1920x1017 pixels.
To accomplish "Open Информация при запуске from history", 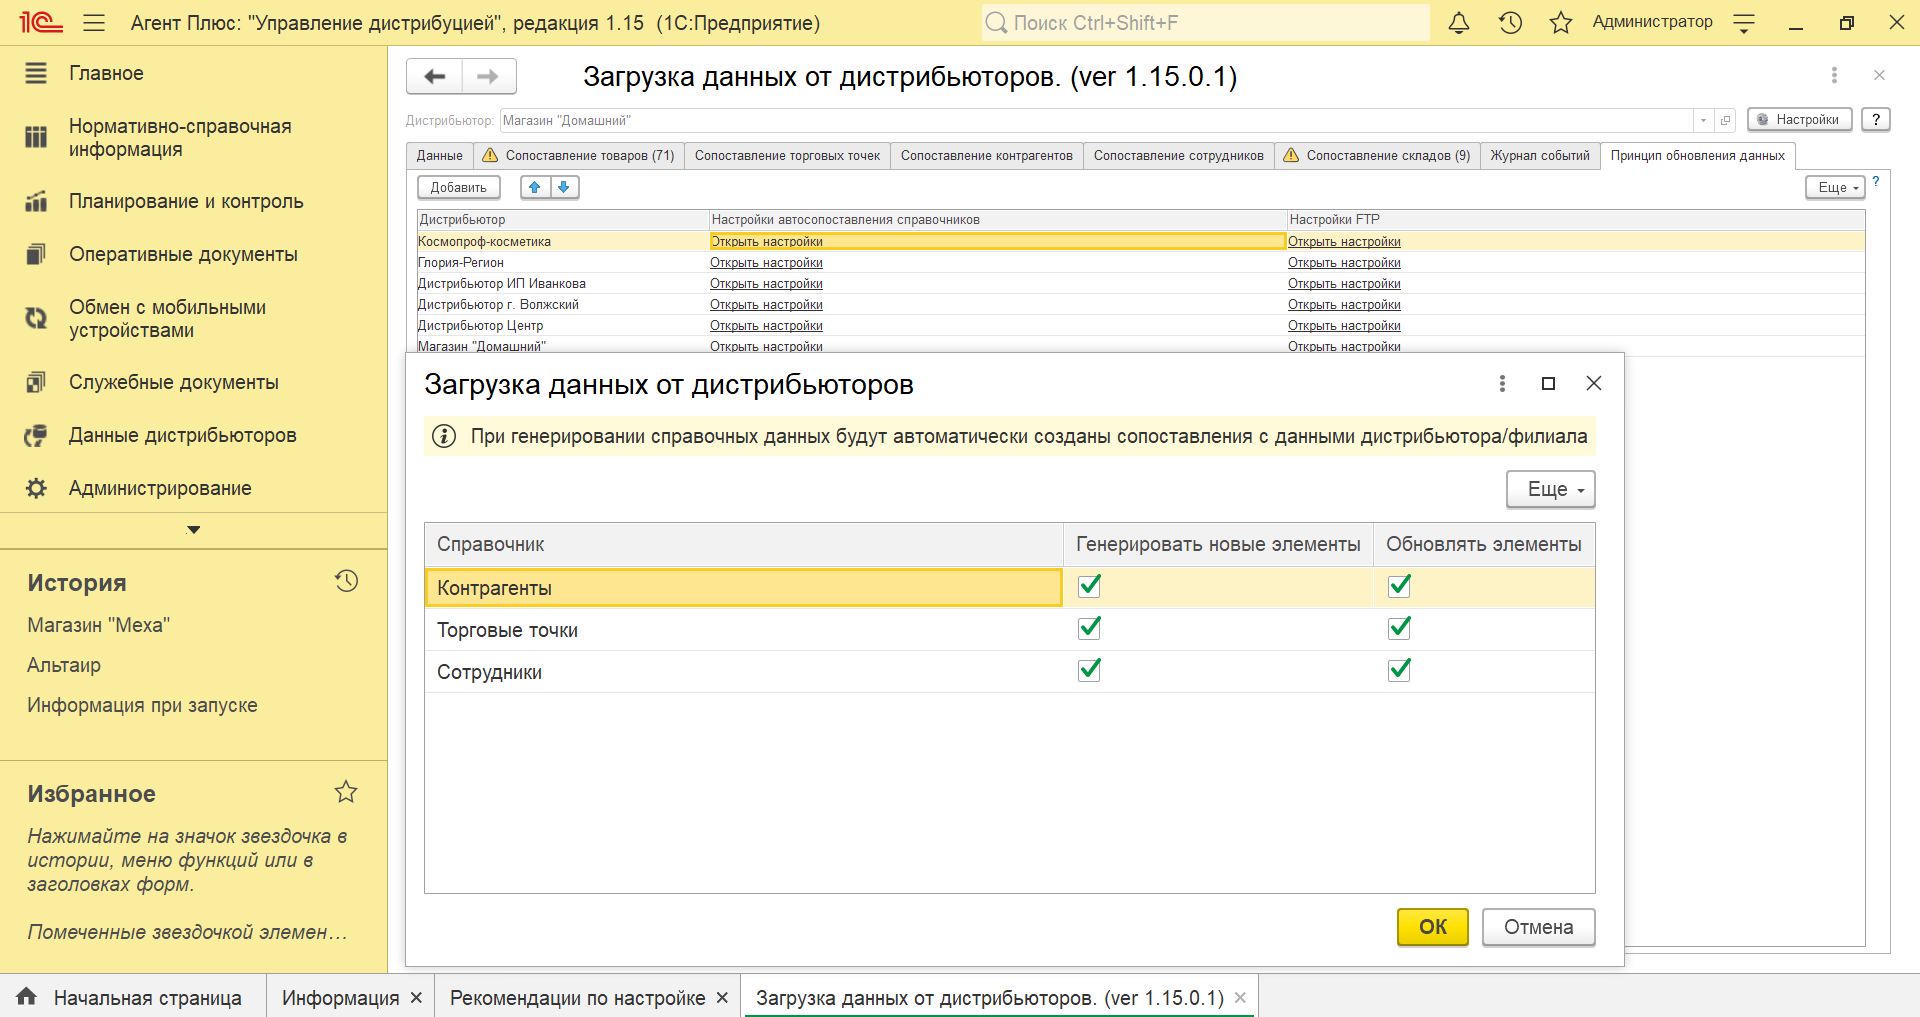I will [142, 705].
